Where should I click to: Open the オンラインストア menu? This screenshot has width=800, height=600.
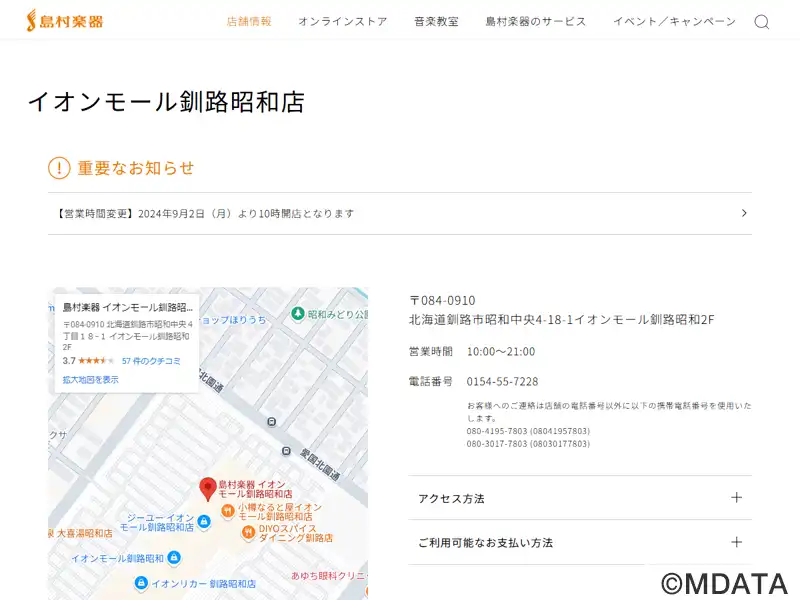click(x=343, y=21)
